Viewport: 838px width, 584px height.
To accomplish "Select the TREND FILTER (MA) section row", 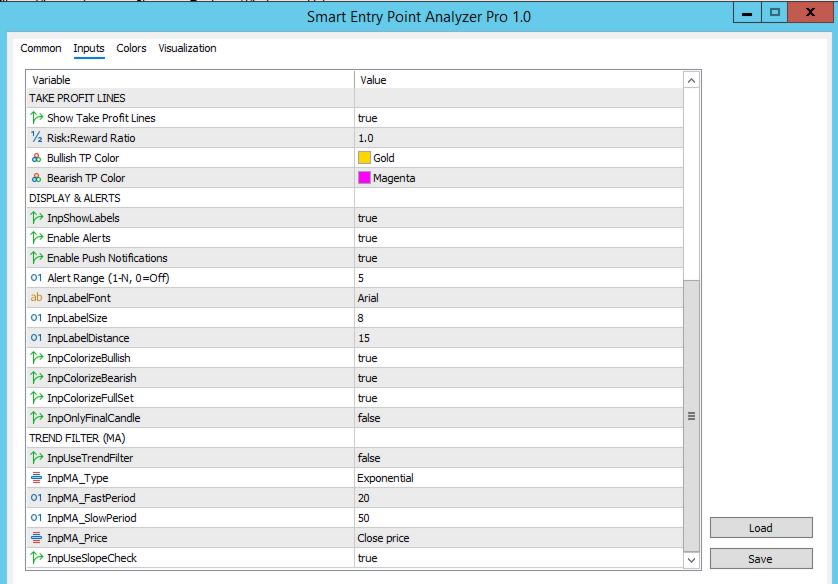I will point(355,438).
